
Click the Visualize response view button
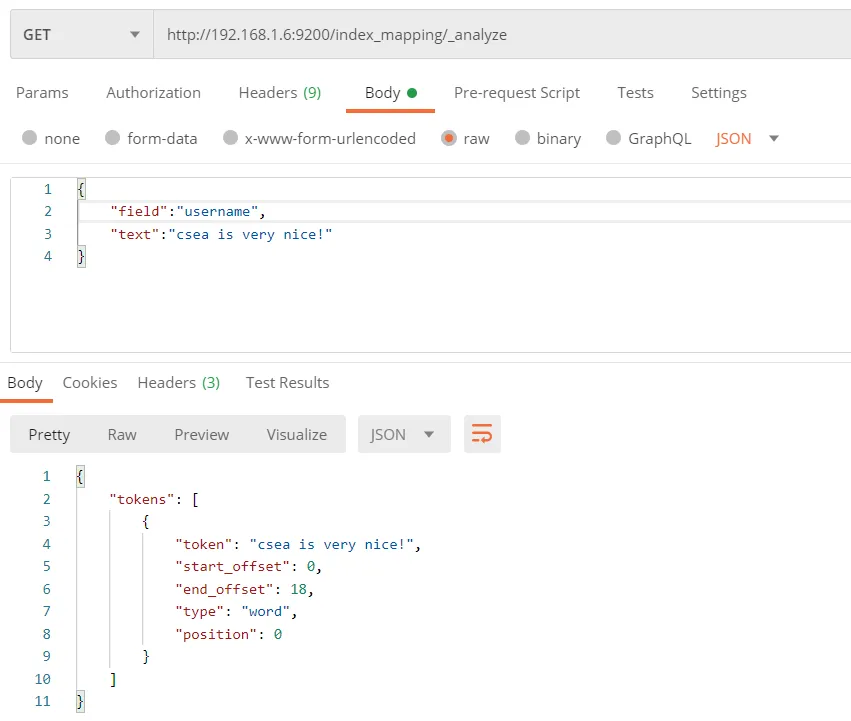tap(296, 434)
